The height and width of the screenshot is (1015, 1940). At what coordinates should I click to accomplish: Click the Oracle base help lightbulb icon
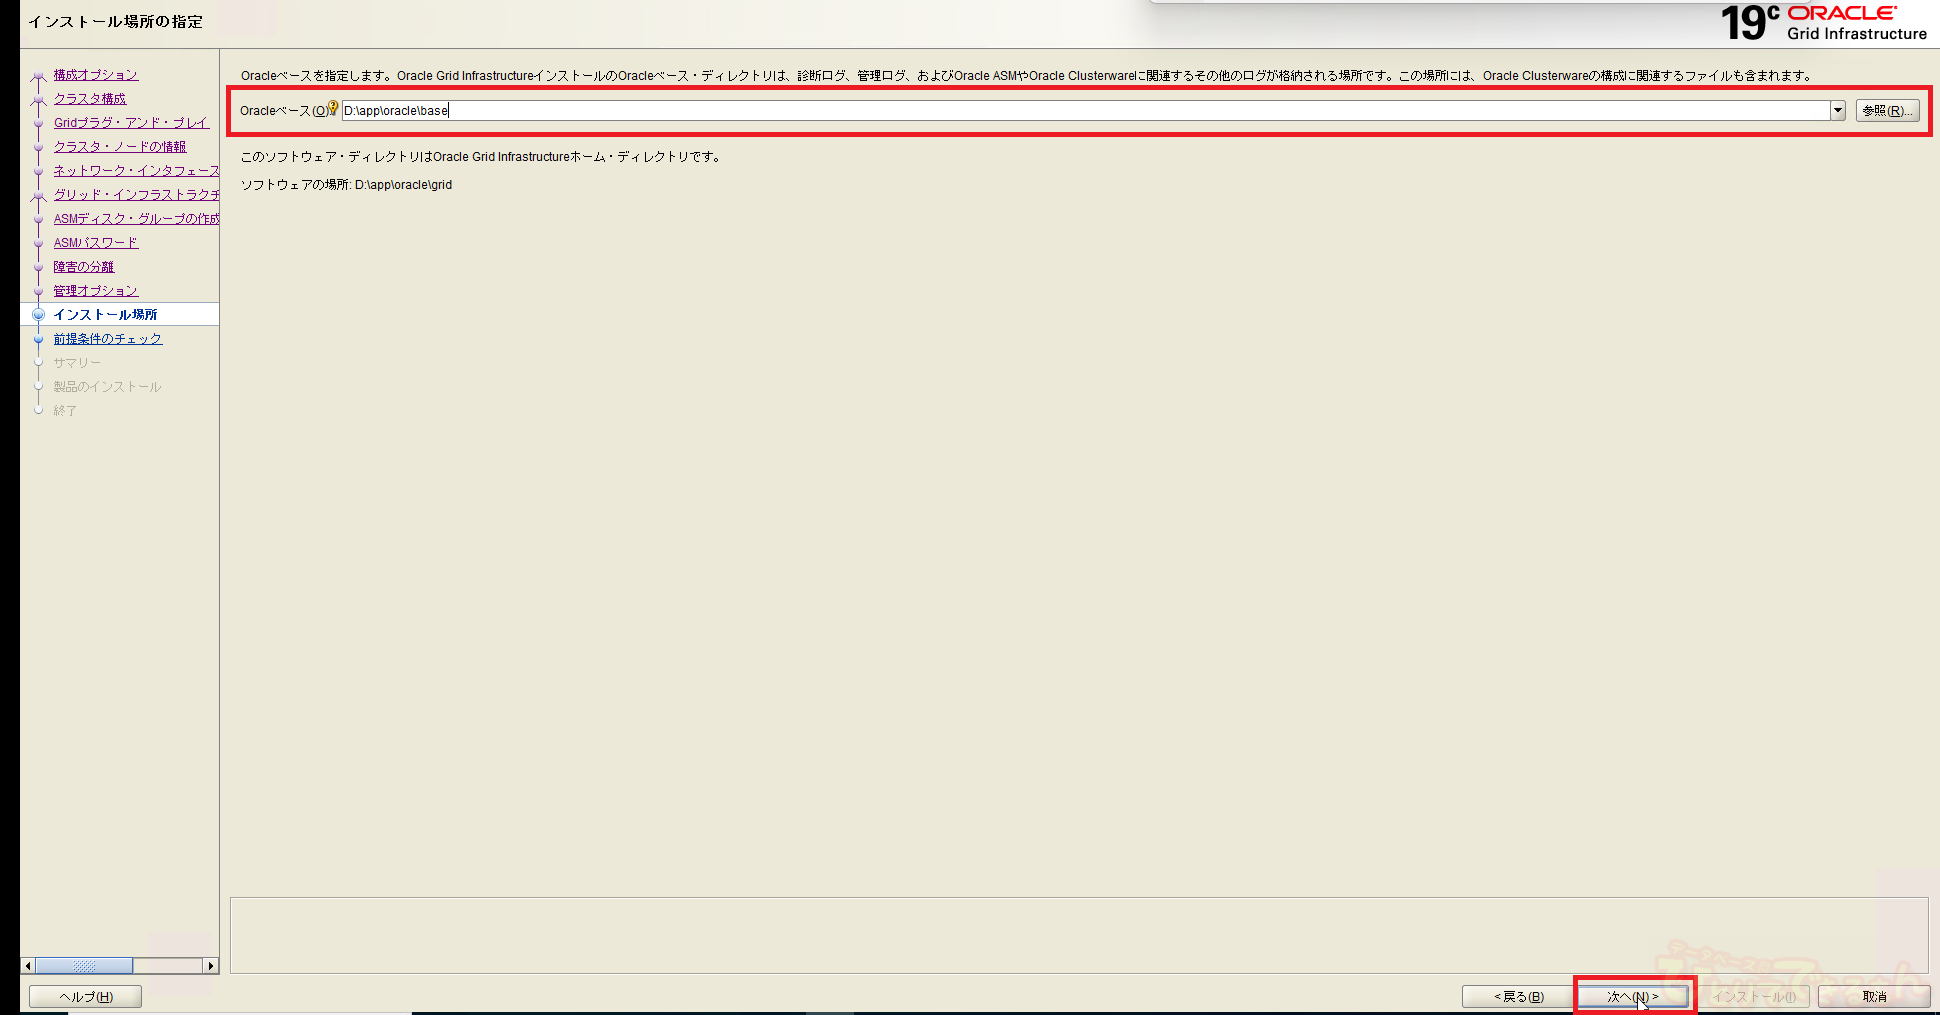(x=333, y=107)
